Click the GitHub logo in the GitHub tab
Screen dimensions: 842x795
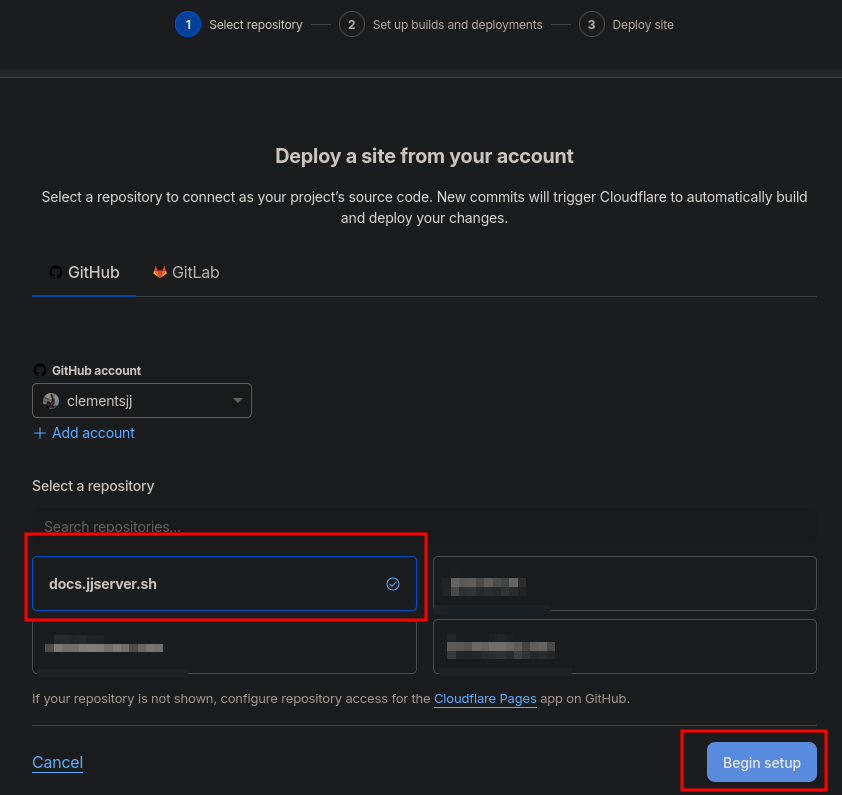click(x=56, y=272)
